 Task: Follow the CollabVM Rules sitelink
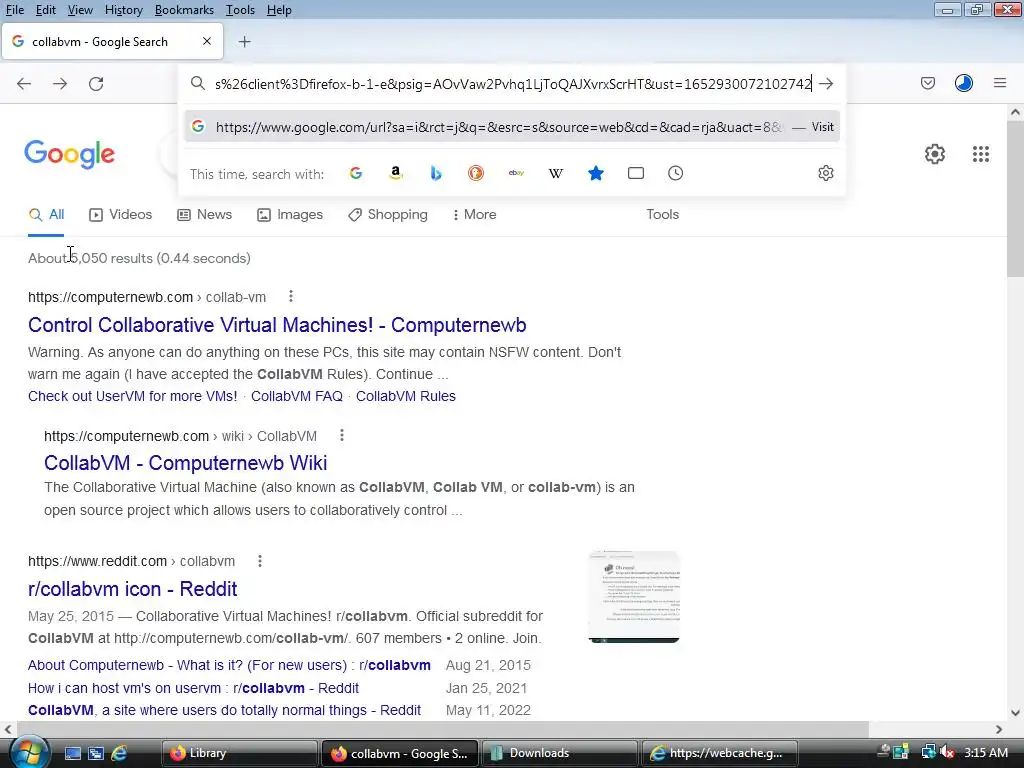click(x=406, y=396)
